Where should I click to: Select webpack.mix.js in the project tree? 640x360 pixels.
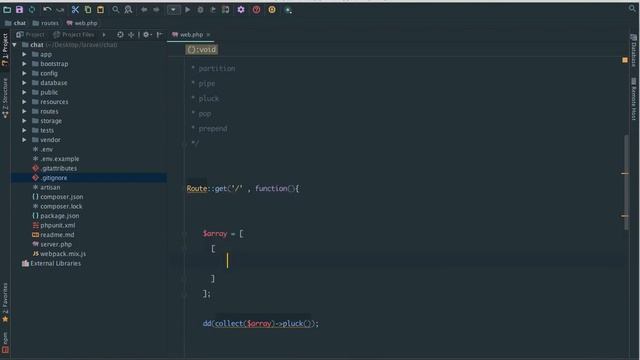[59, 254]
